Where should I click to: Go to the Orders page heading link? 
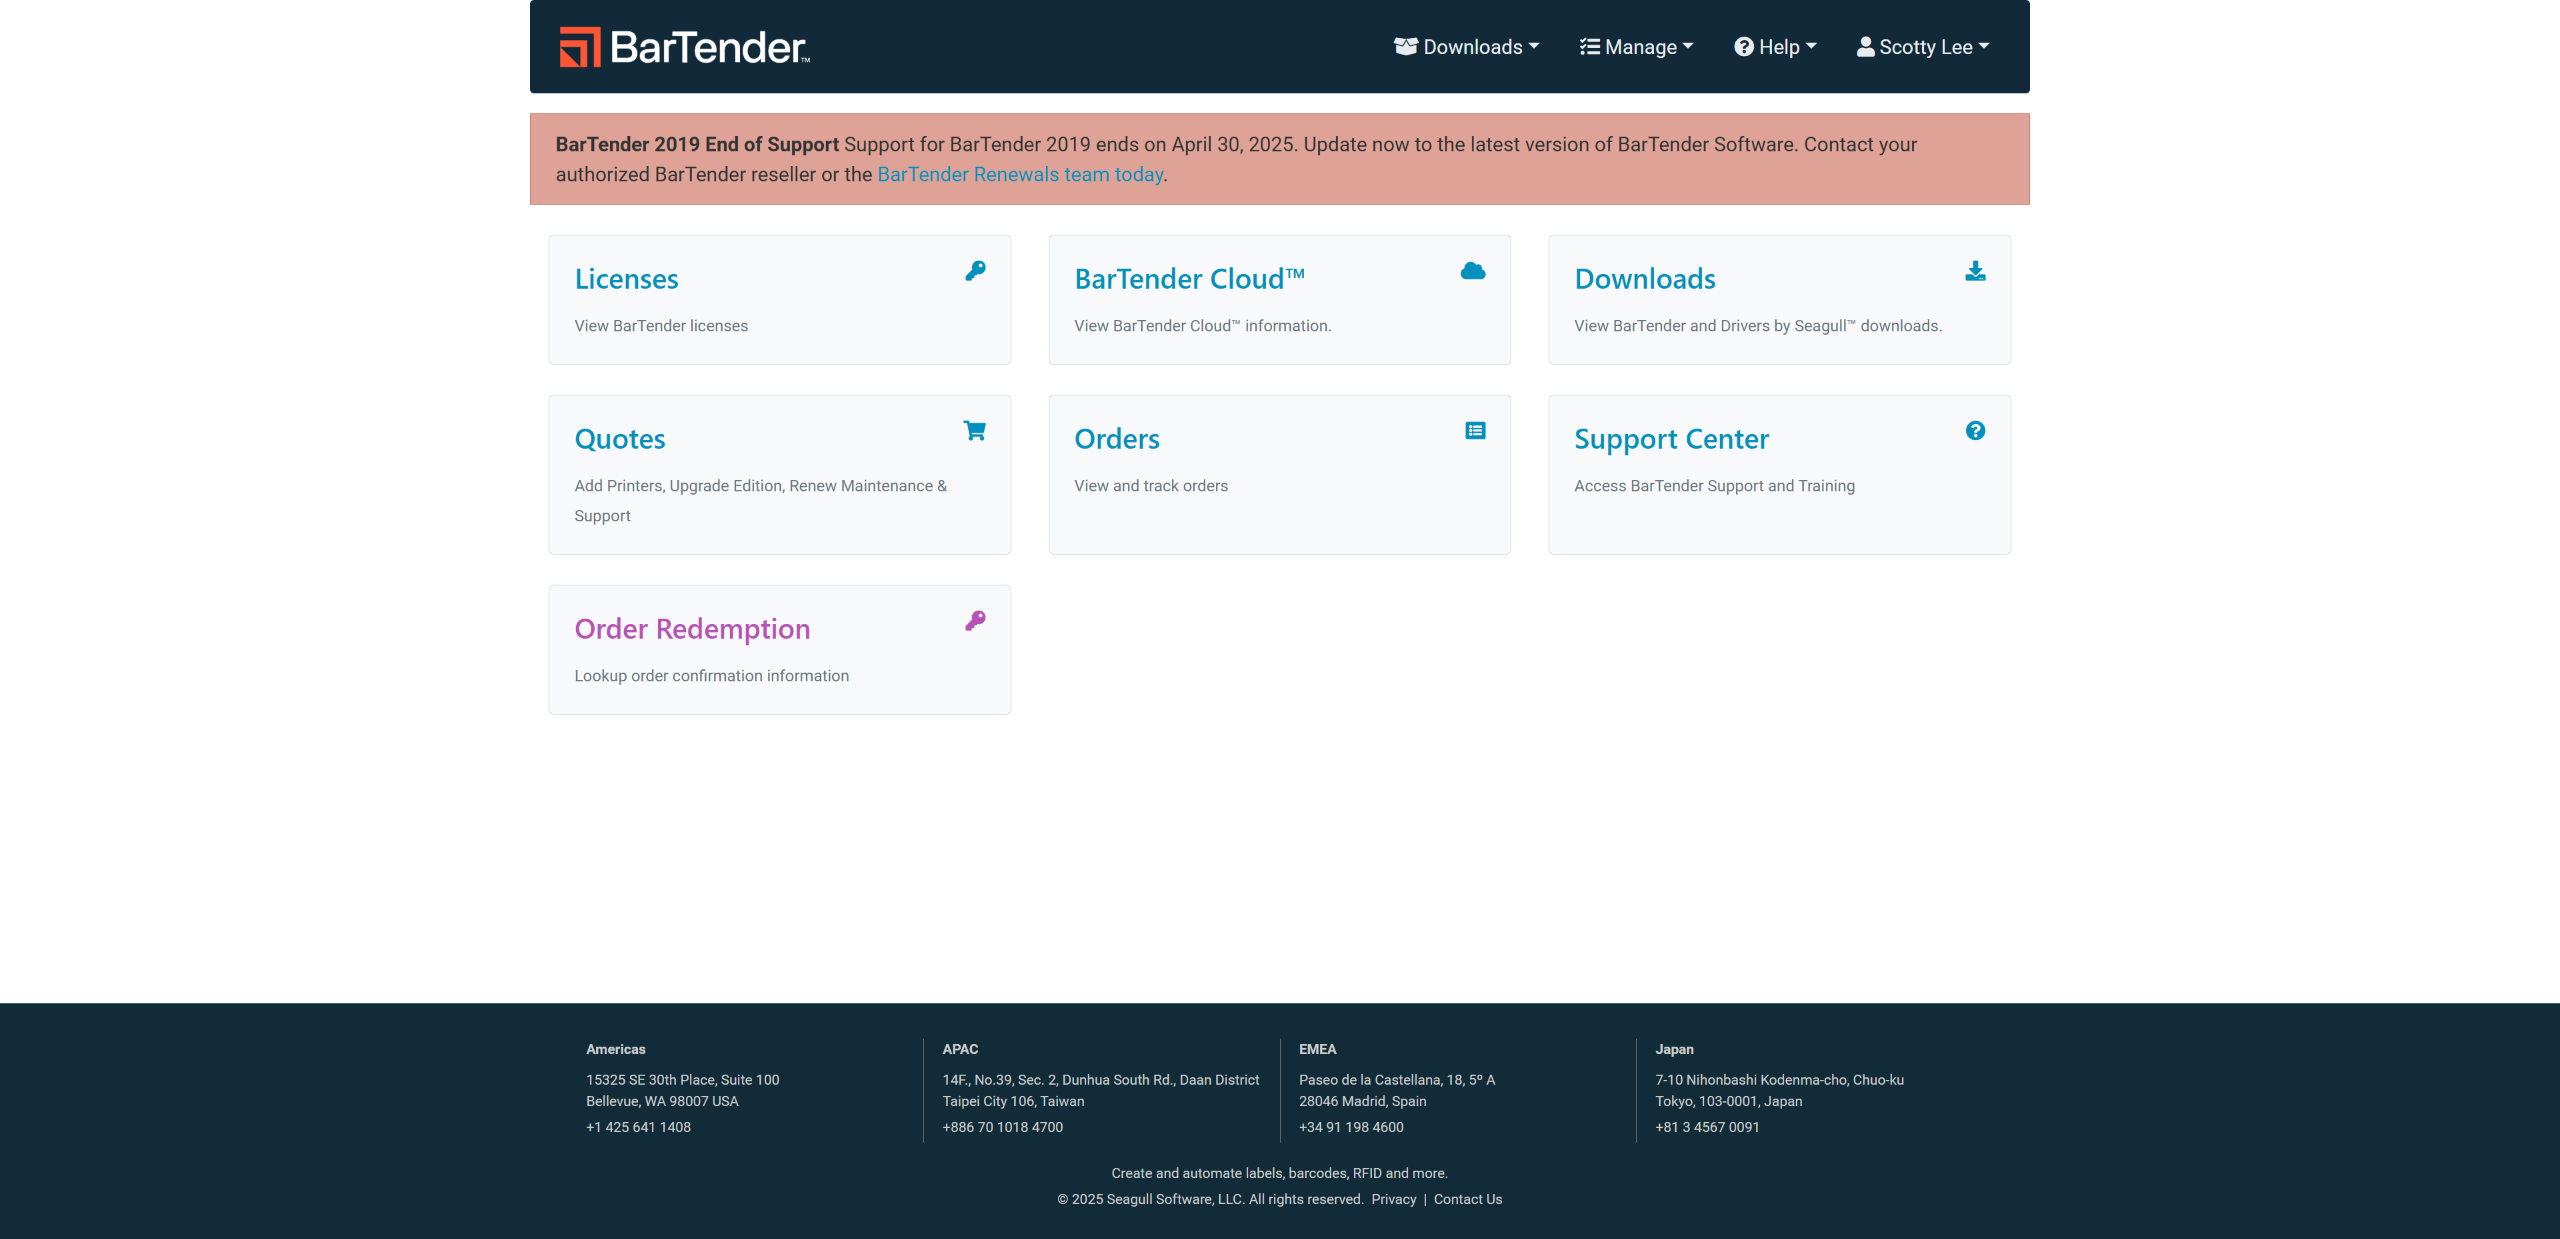click(1116, 439)
